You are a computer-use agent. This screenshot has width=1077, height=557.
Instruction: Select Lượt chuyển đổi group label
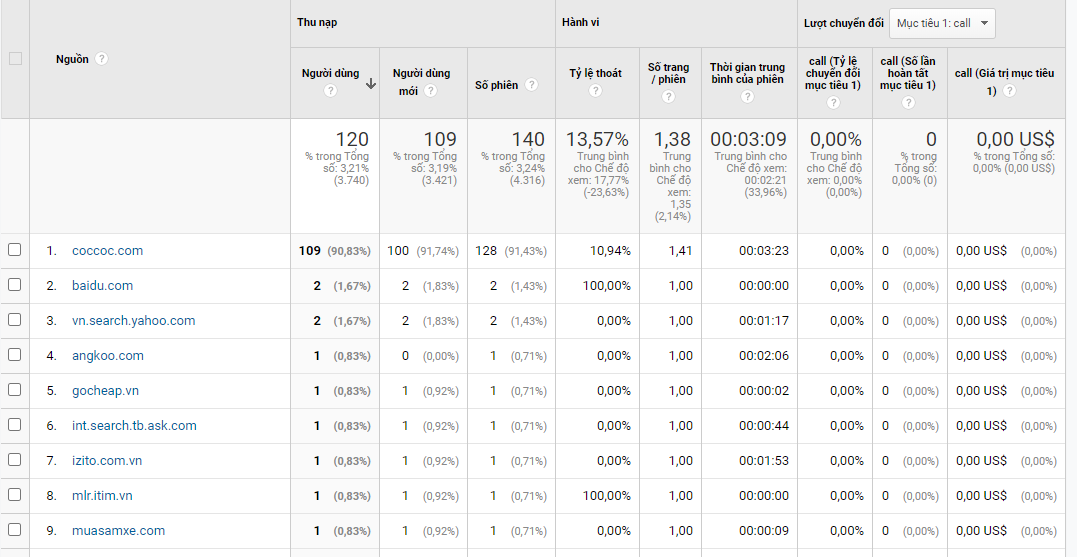coord(843,23)
